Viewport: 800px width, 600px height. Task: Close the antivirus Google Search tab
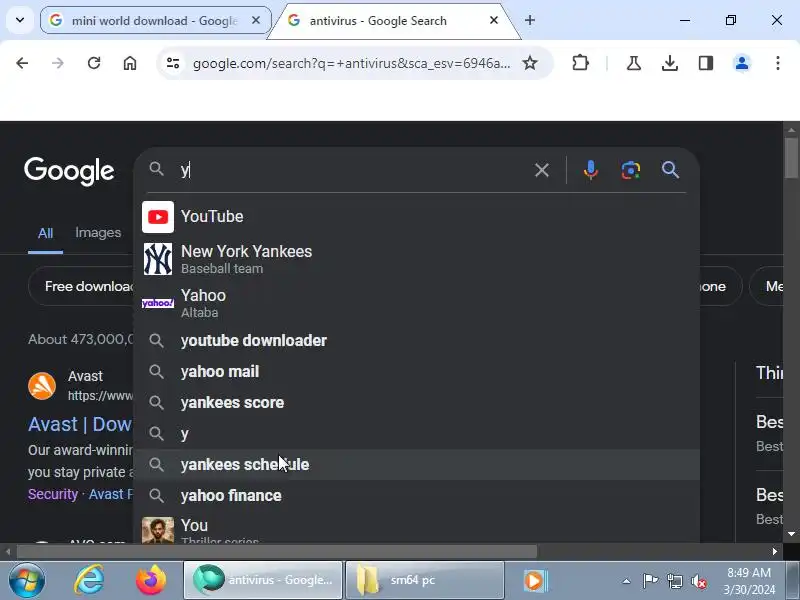point(493,20)
